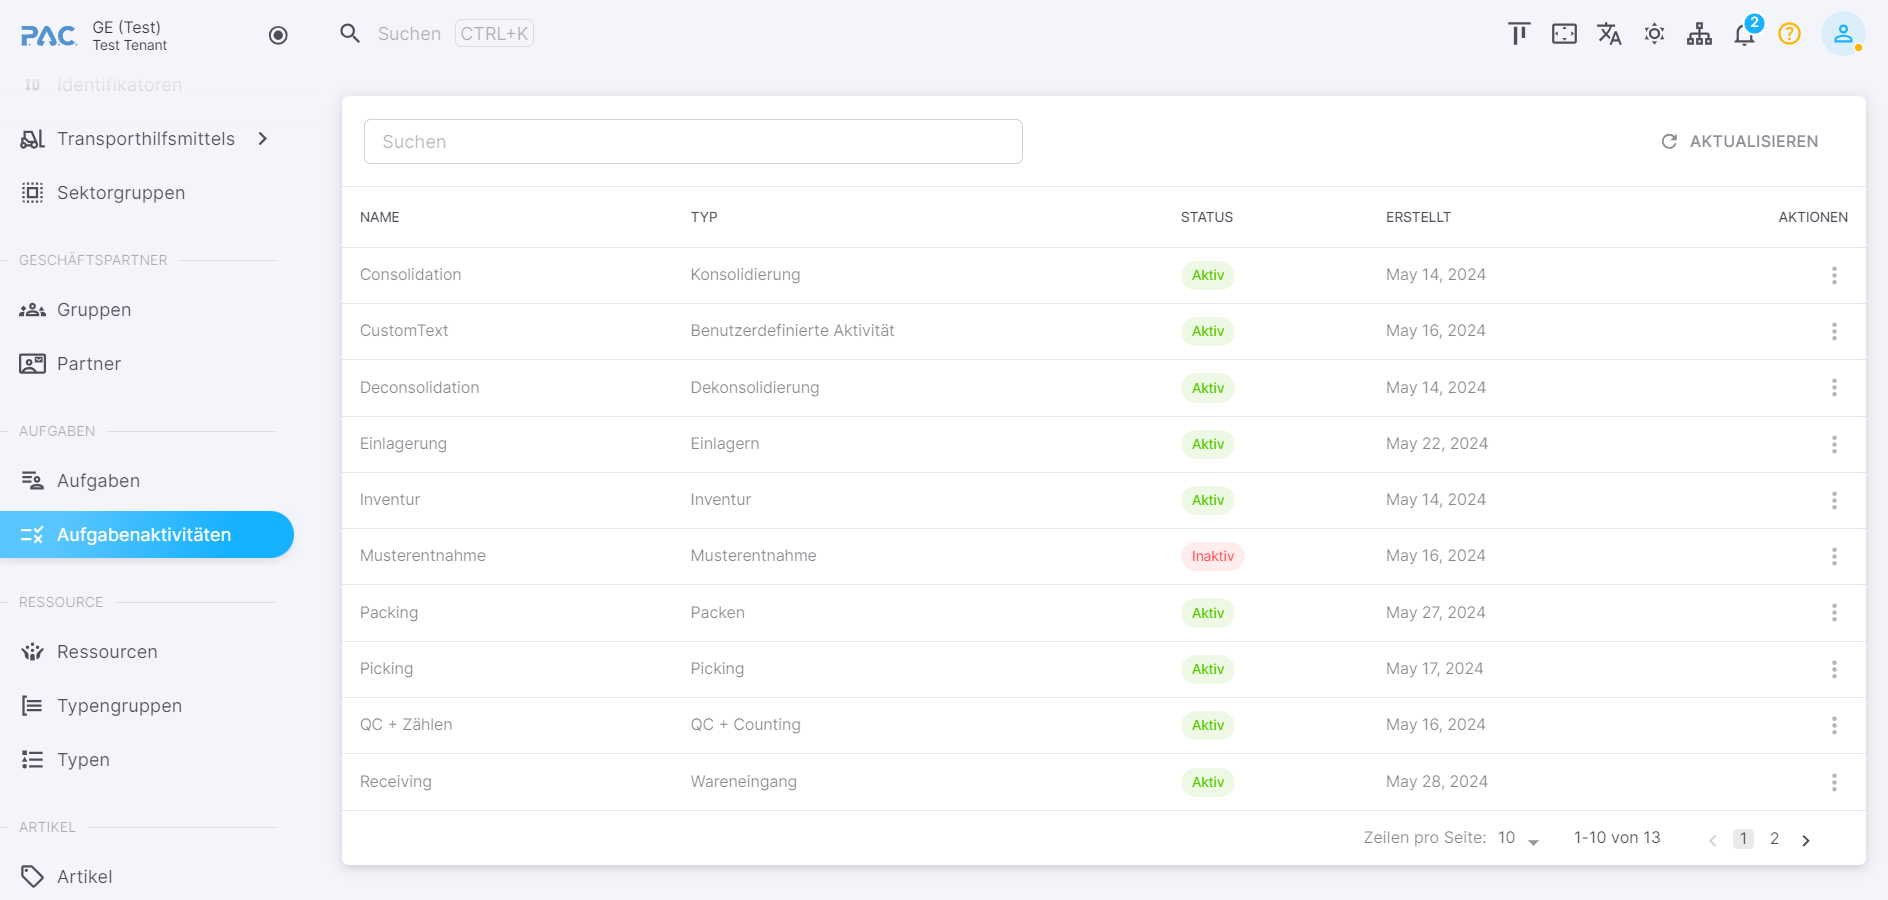Sort the table by NAME column header
The width and height of the screenshot is (1888, 900).
pyautogui.click(x=380, y=217)
